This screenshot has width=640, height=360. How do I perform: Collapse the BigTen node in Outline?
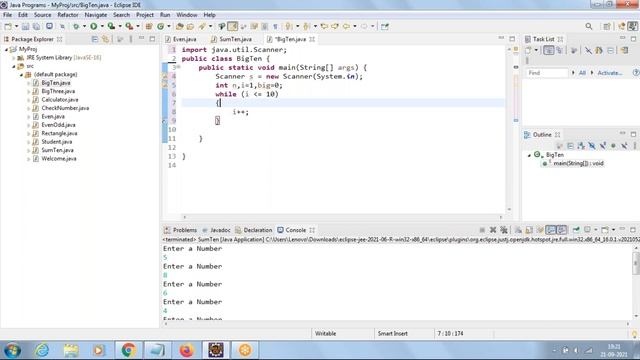coord(529,155)
